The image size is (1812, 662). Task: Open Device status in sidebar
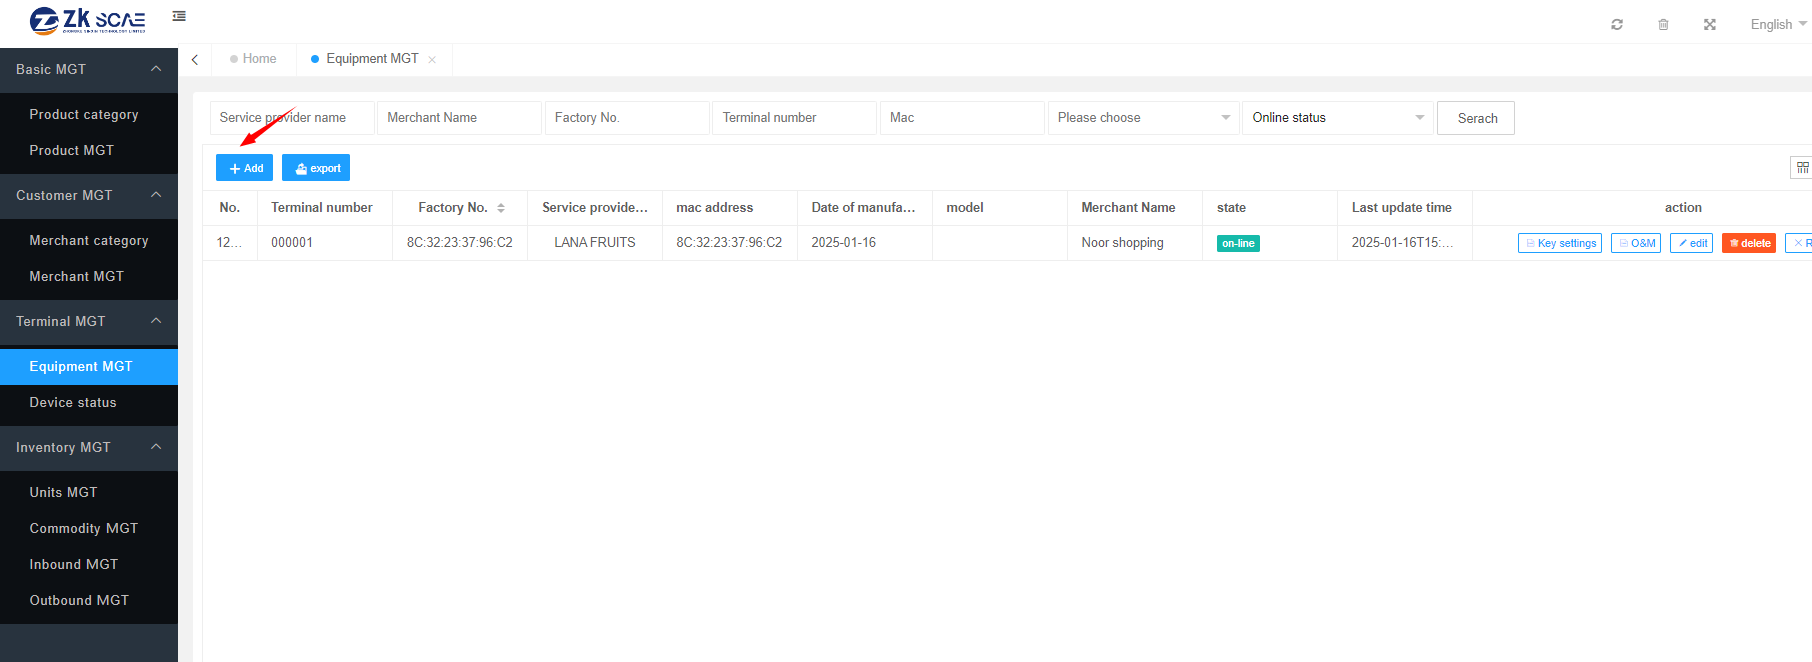click(73, 402)
